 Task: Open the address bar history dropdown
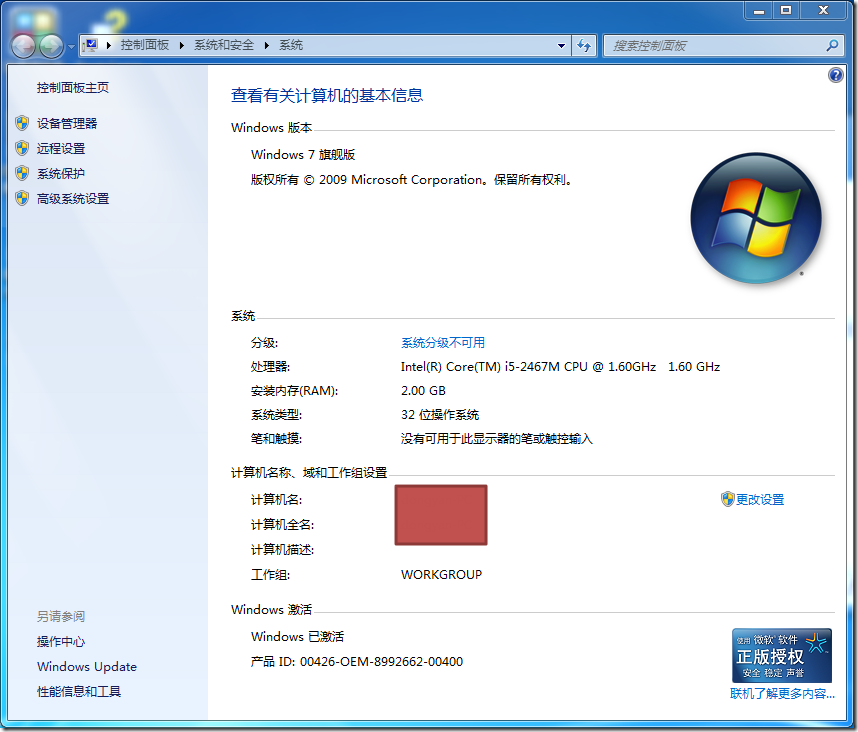tap(561, 46)
